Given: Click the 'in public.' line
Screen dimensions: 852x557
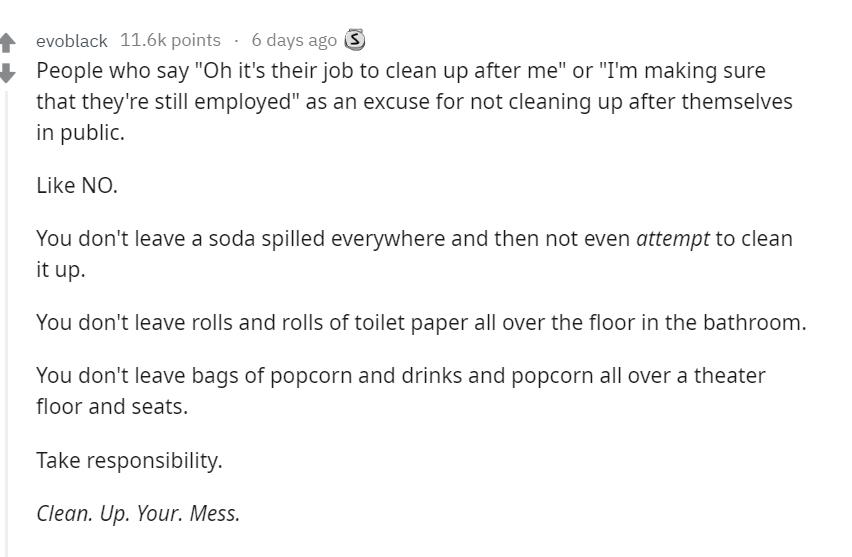Looking at the screenshot, I should [x=80, y=132].
